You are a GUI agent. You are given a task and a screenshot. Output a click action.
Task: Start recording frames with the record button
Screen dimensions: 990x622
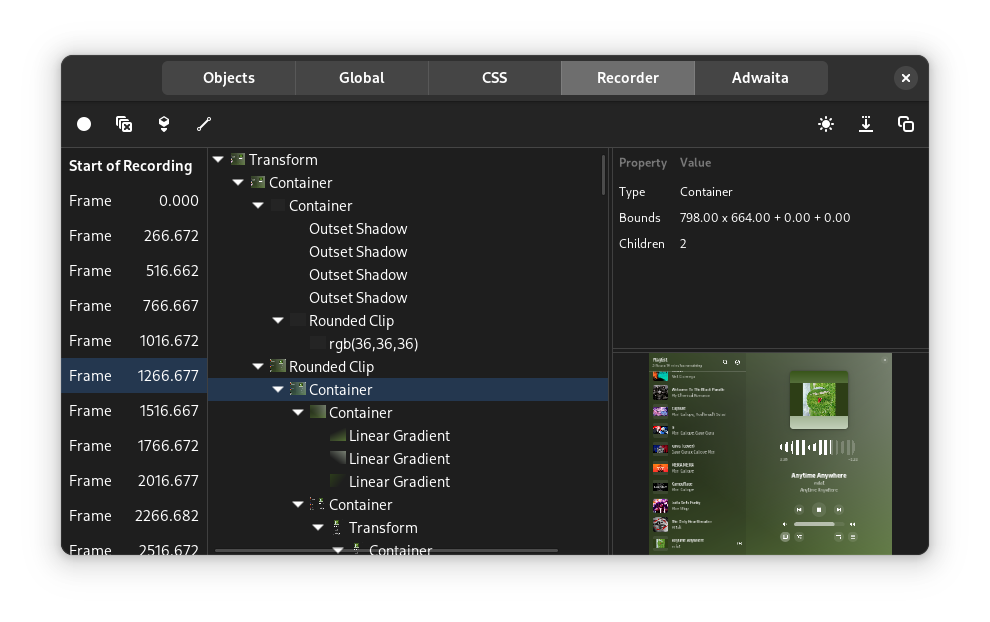click(84, 124)
